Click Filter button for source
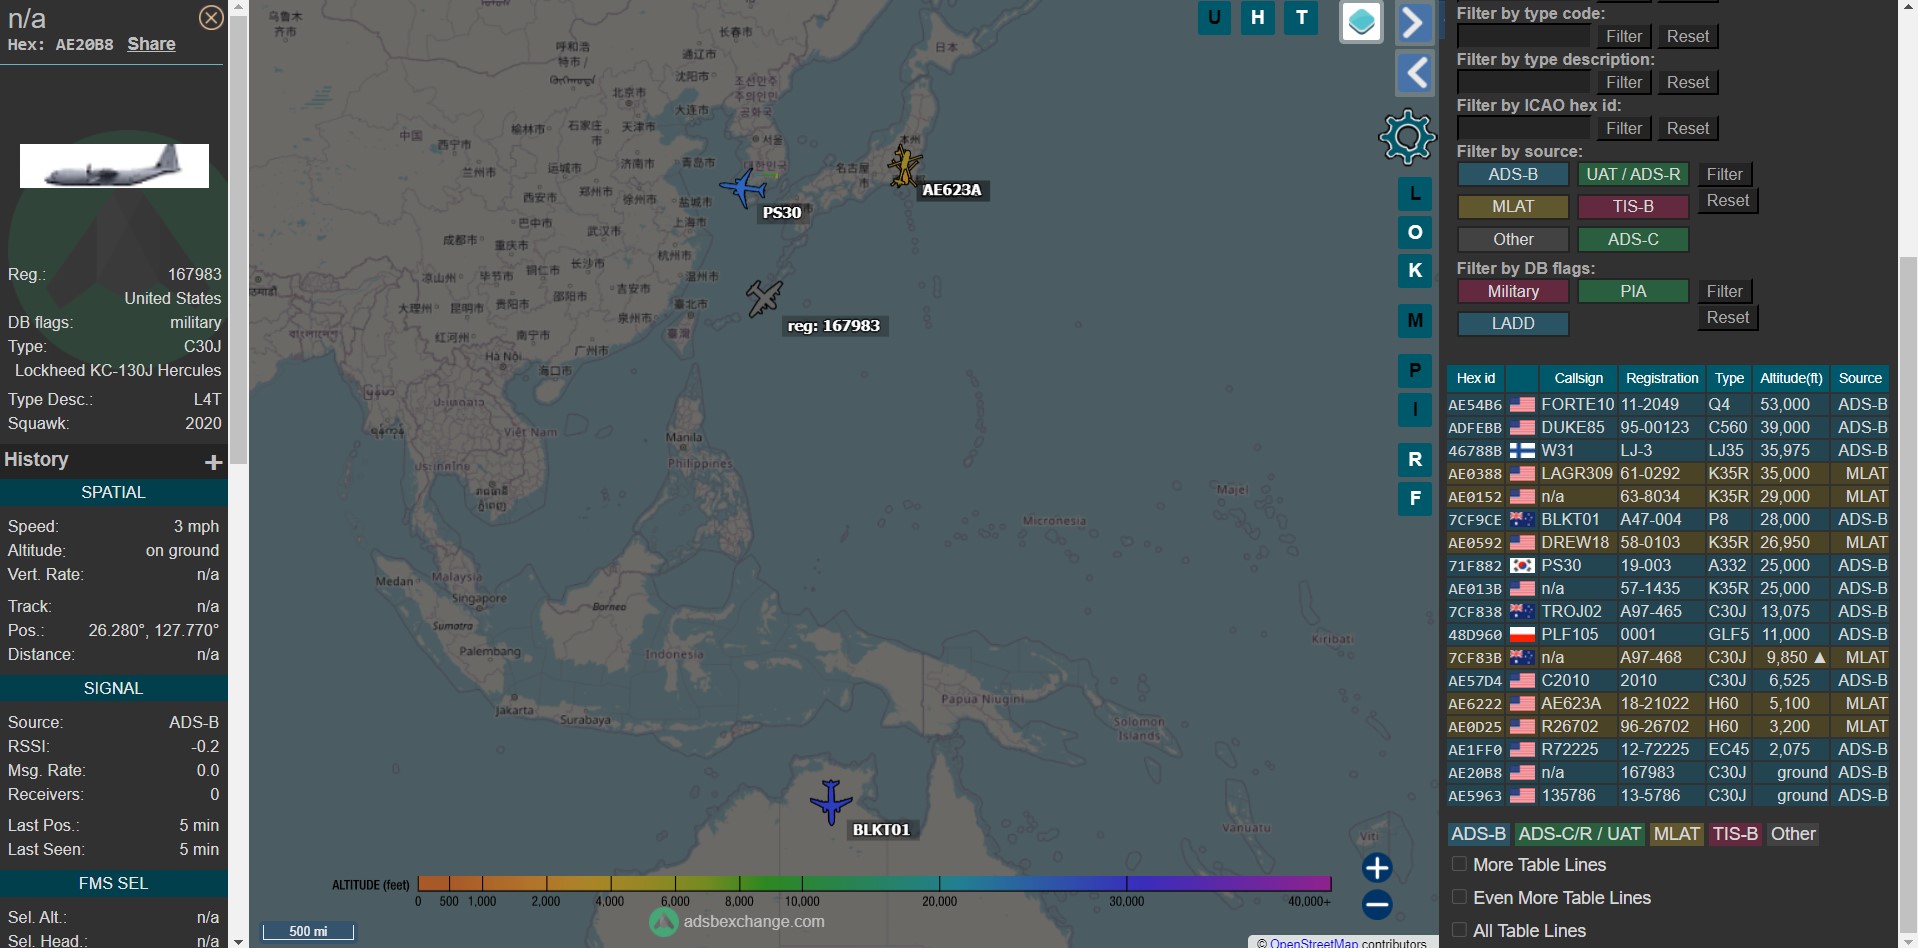The width and height of the screenshot is (1918, 948). pos(1724,174)
